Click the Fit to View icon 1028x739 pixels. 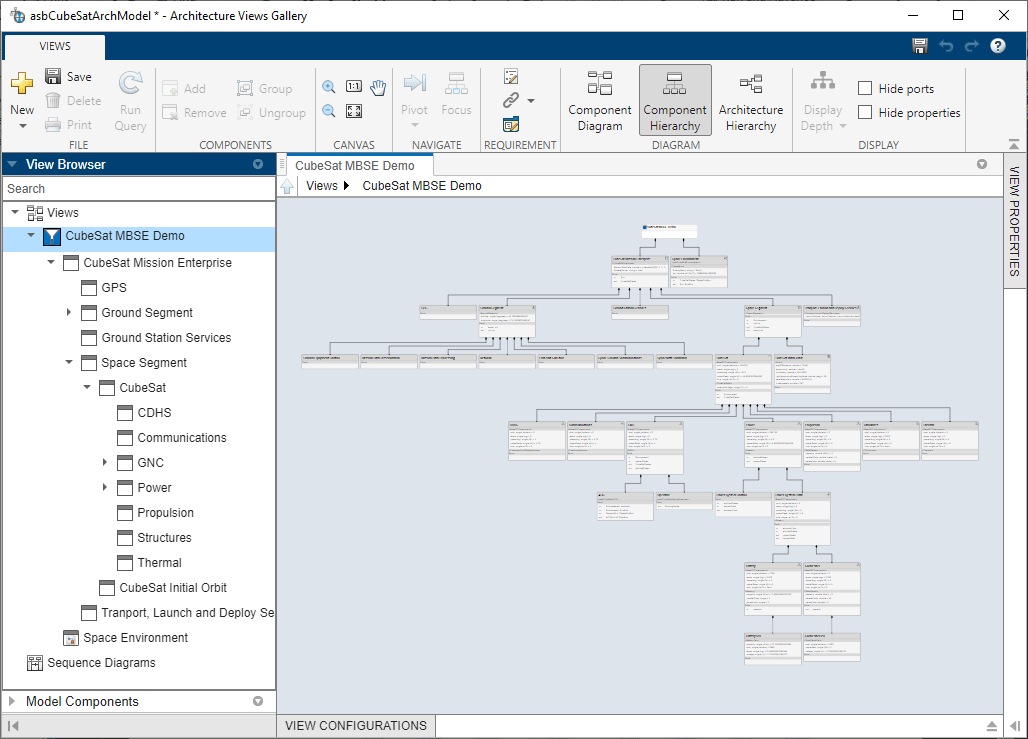353,111
